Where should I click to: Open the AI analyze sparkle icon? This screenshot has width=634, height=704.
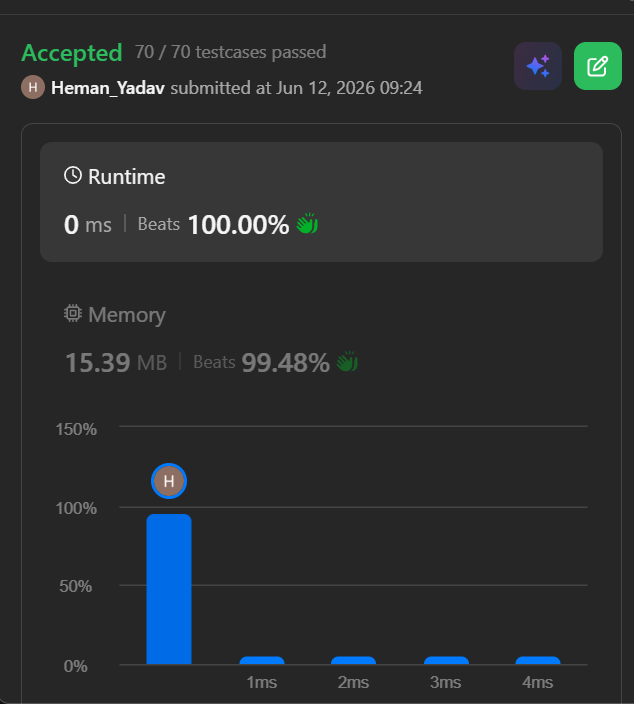pos(537,66)
